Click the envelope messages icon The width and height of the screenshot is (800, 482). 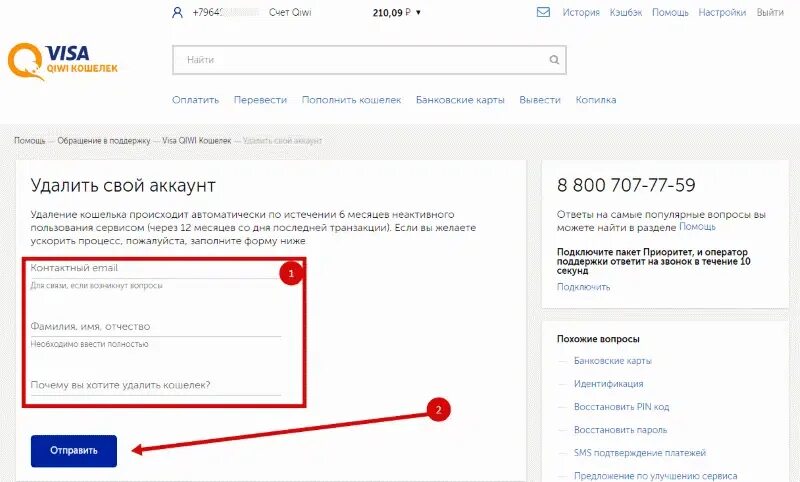pyautogui.click(x=543, y=12)
